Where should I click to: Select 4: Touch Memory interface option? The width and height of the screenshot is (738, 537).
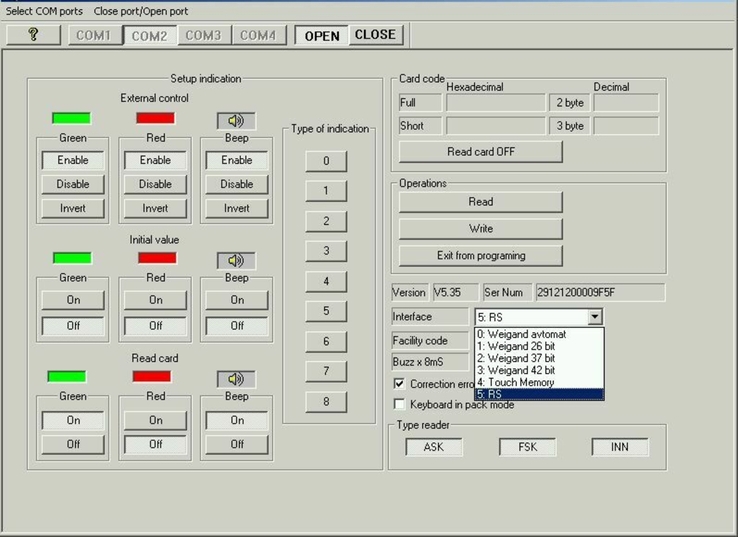pyautogui.click(x=539, y=382)
